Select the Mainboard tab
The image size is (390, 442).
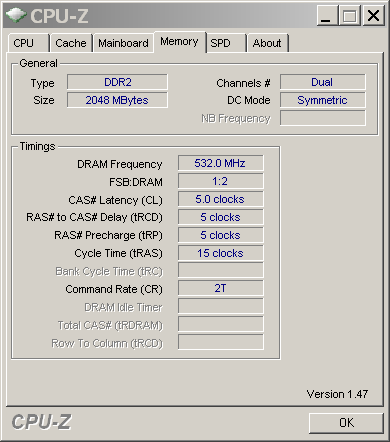[x=123, y=43]
